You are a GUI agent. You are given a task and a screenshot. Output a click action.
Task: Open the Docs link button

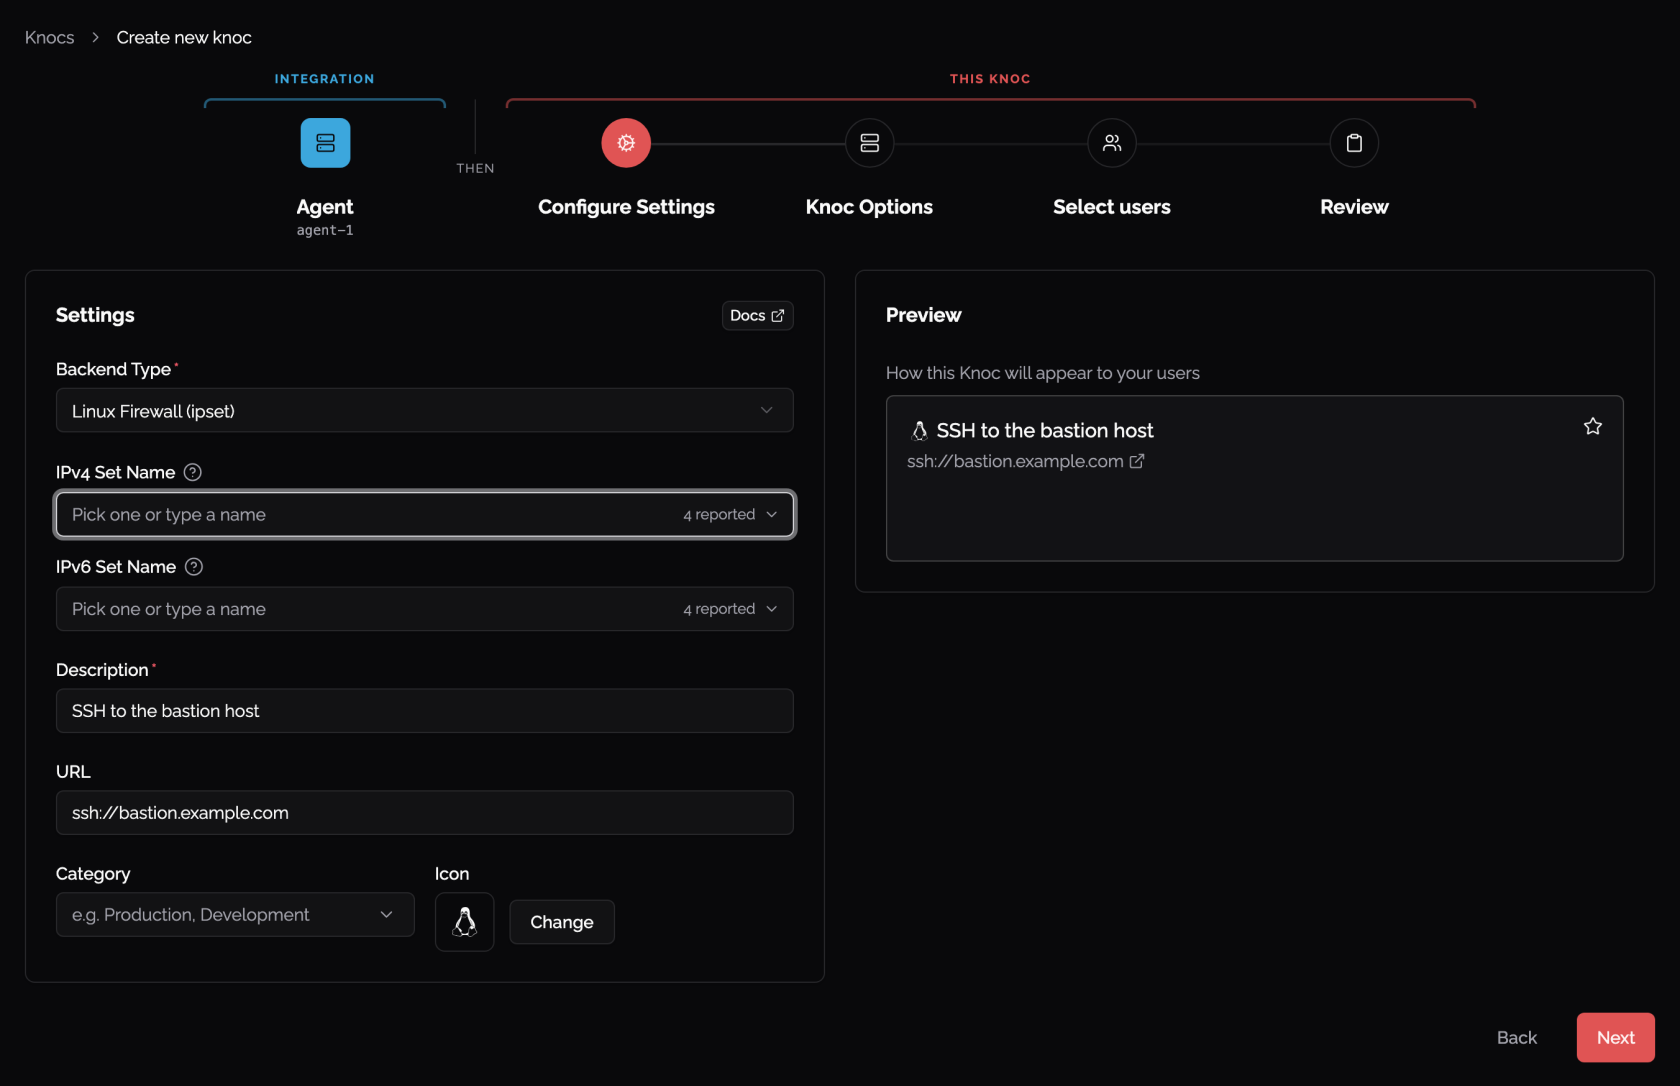758,315
